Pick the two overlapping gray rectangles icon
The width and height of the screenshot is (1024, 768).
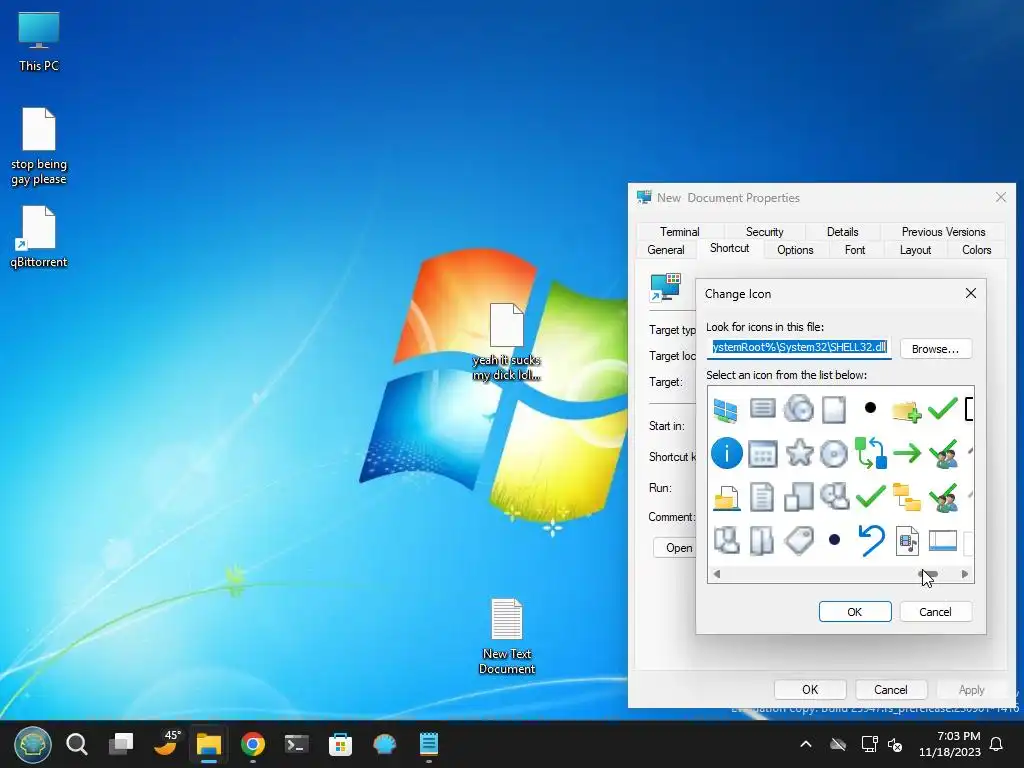point(799,497)
